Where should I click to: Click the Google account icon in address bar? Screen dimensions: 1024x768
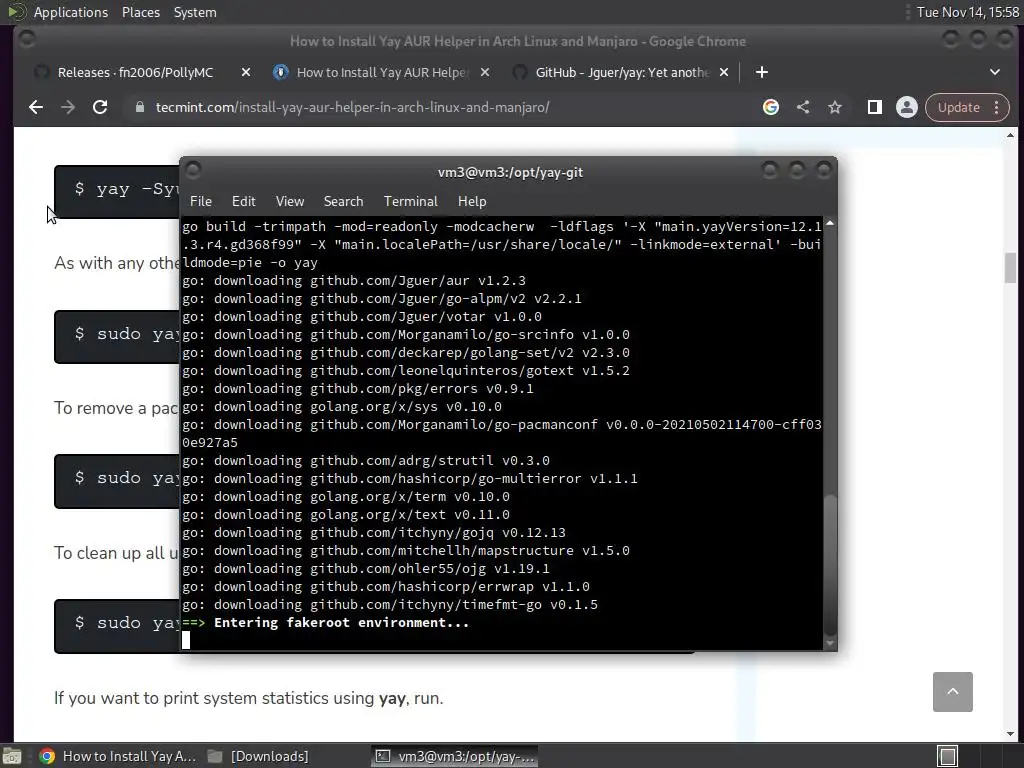pyautogui.click(x=771, y=107)
